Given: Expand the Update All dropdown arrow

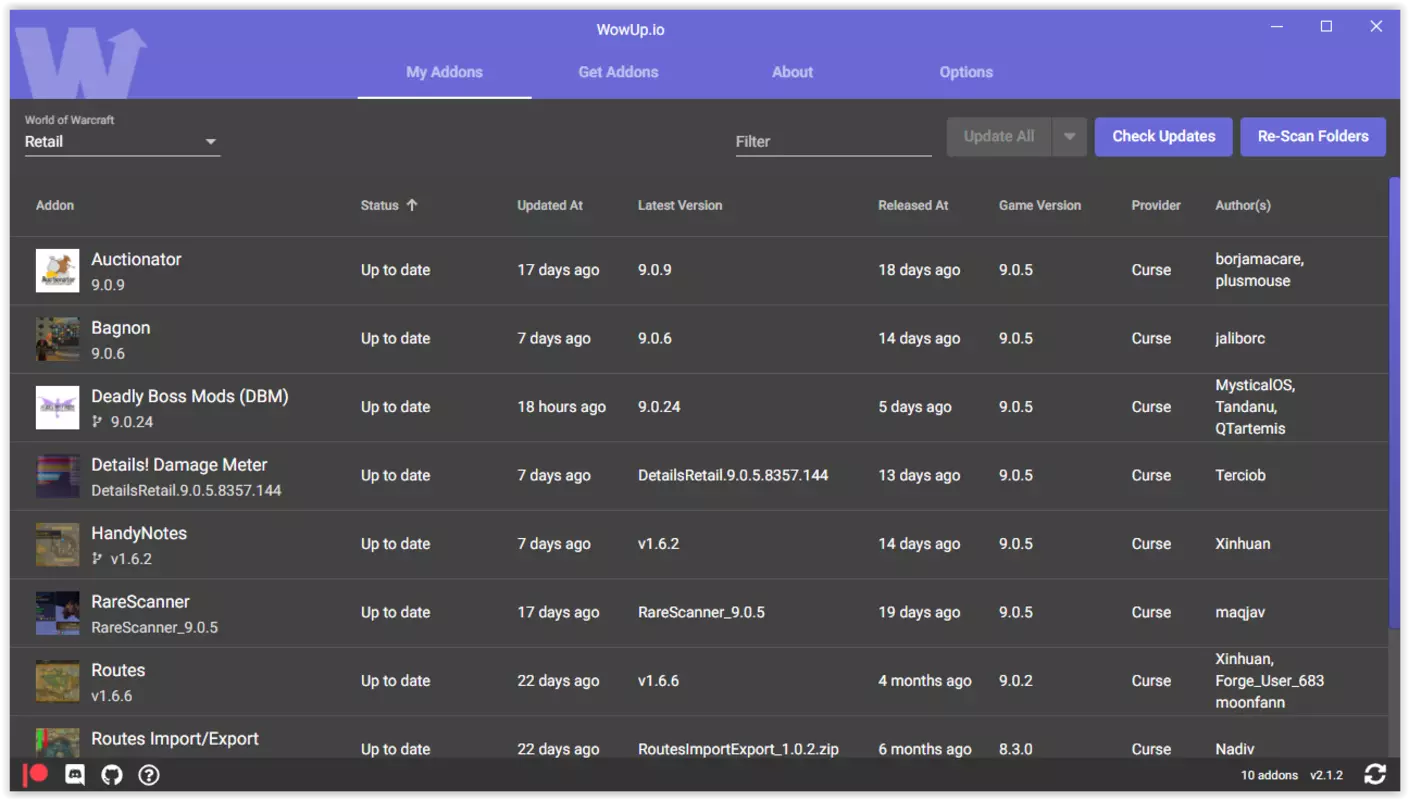Looking at the screenshot, I should pyautogui.click(x=1069, y=137).
